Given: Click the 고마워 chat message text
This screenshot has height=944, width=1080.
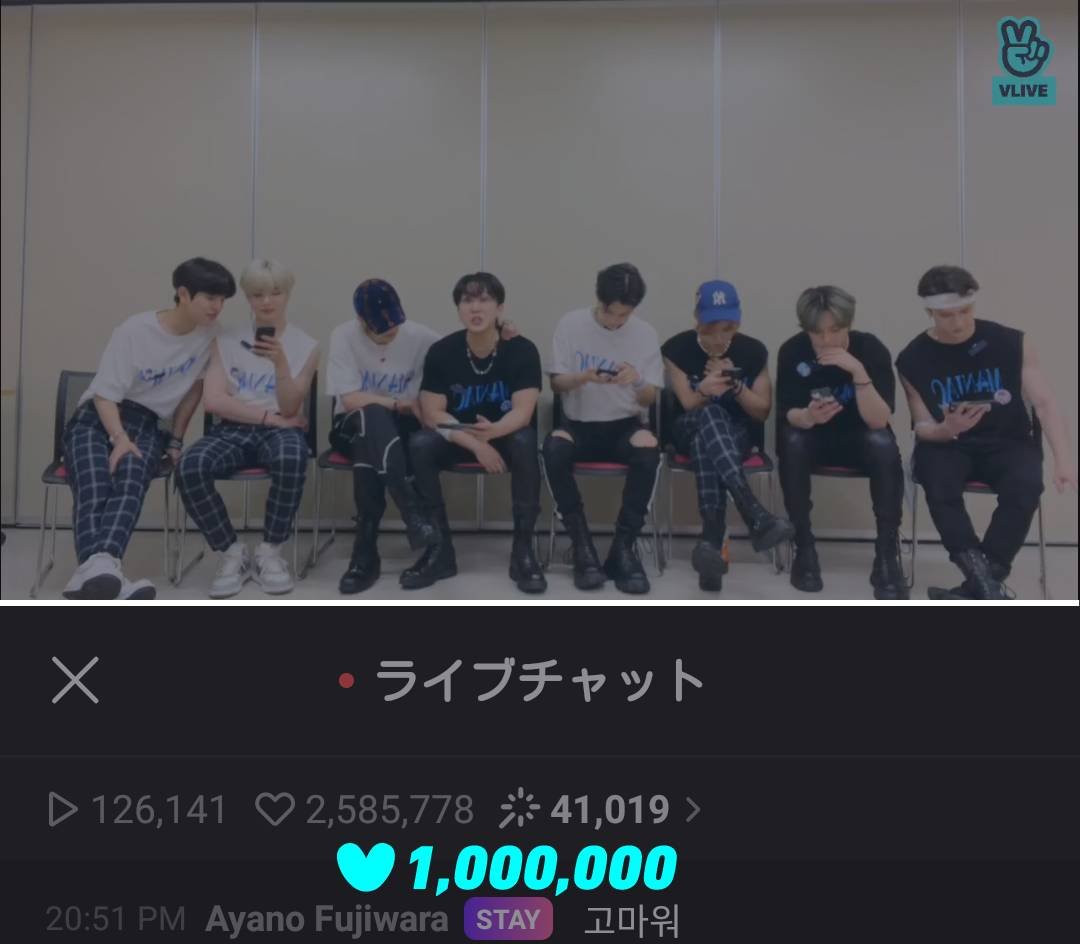Looking at the screenshot, I should (632, 921).
